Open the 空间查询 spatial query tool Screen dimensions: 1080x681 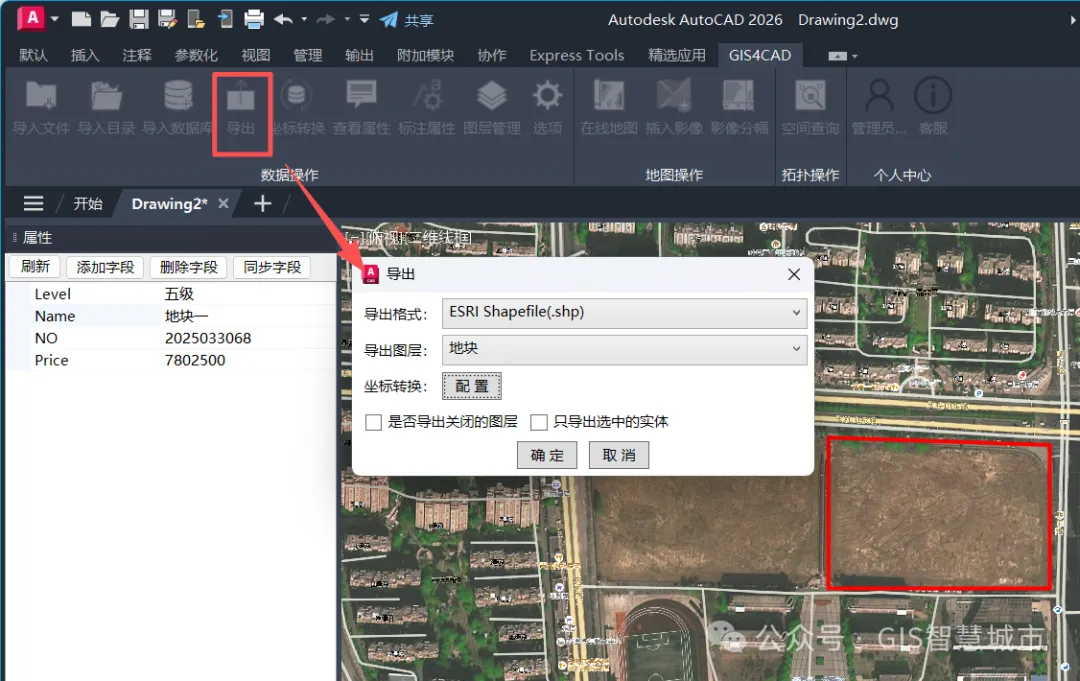(810, 107)
